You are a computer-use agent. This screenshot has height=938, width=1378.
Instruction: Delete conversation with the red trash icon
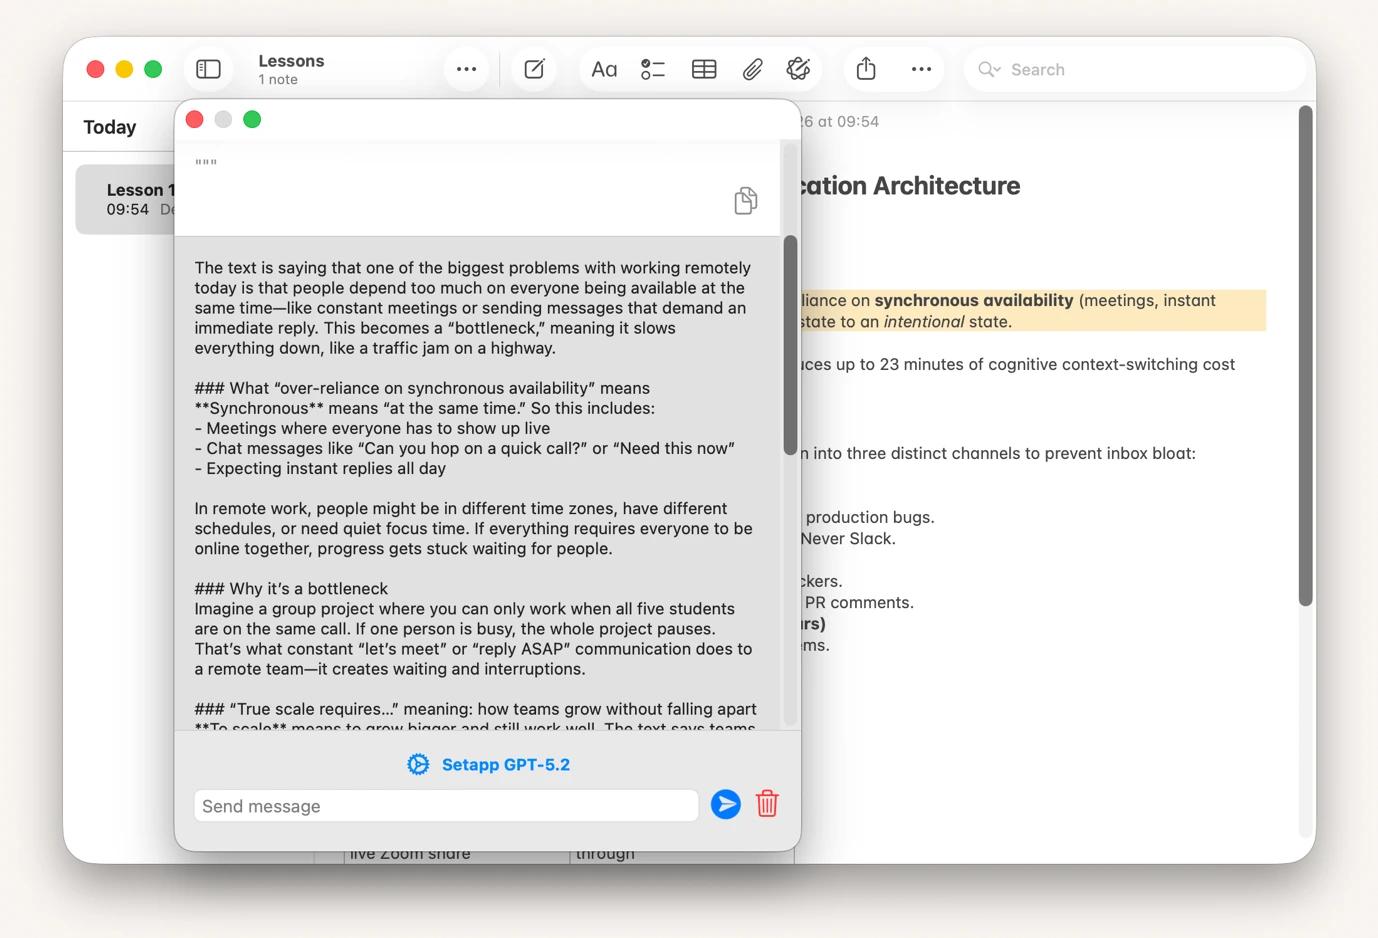tap(767, 804)
